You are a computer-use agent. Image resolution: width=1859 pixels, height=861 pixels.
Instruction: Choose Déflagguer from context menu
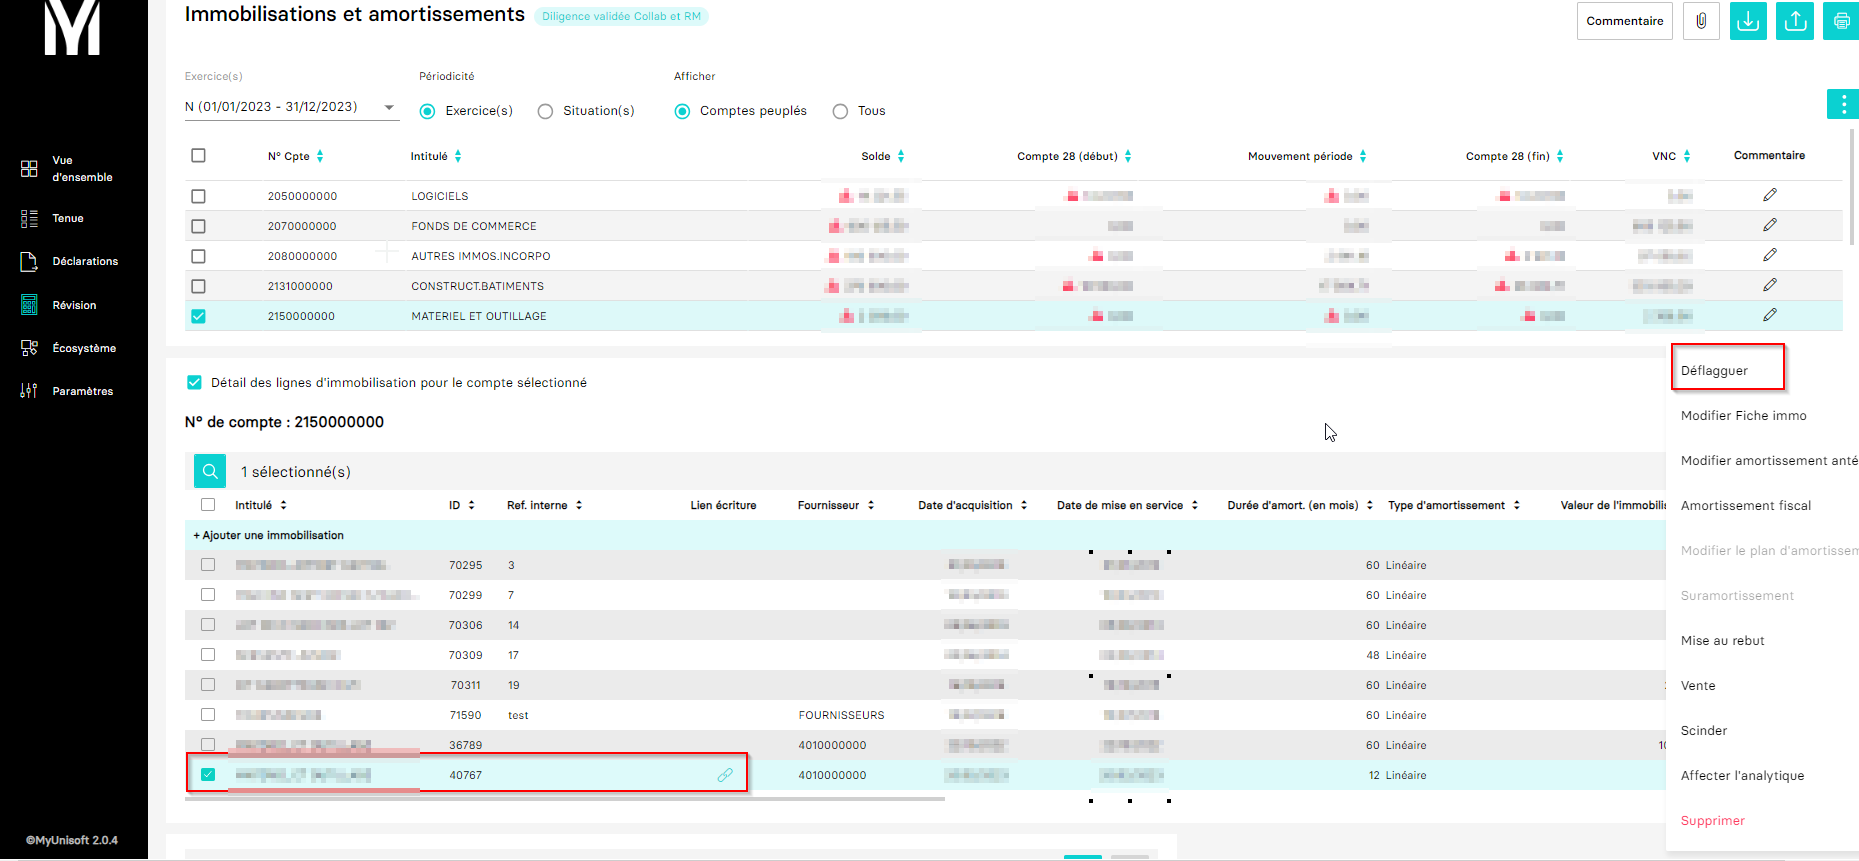click(1714, 370)
